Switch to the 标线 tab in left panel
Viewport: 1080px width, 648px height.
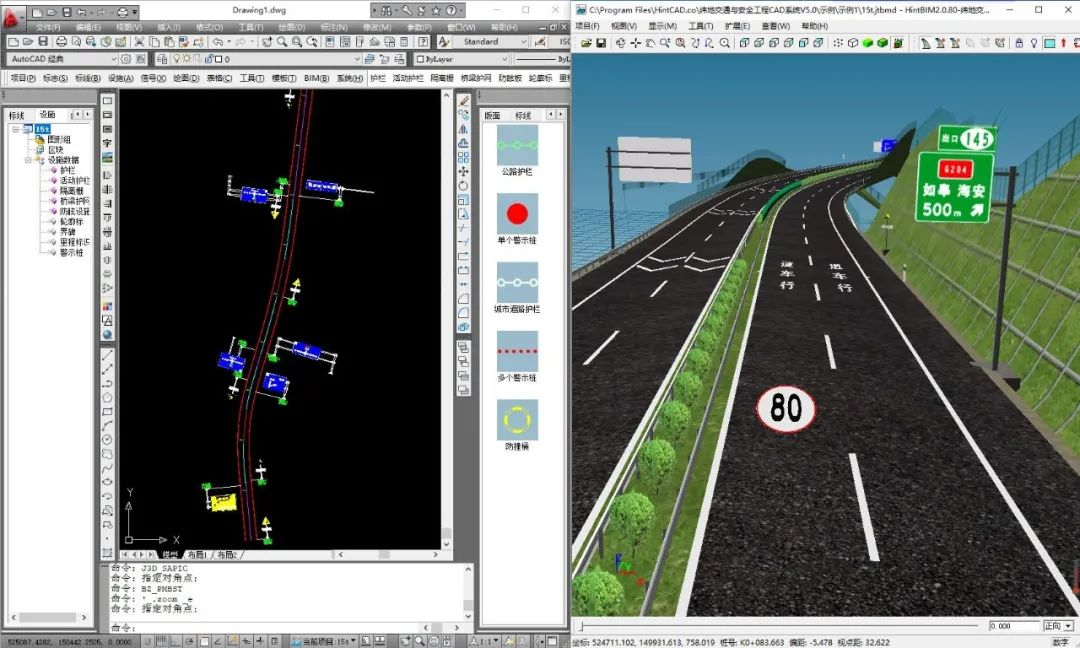[17, 115]
